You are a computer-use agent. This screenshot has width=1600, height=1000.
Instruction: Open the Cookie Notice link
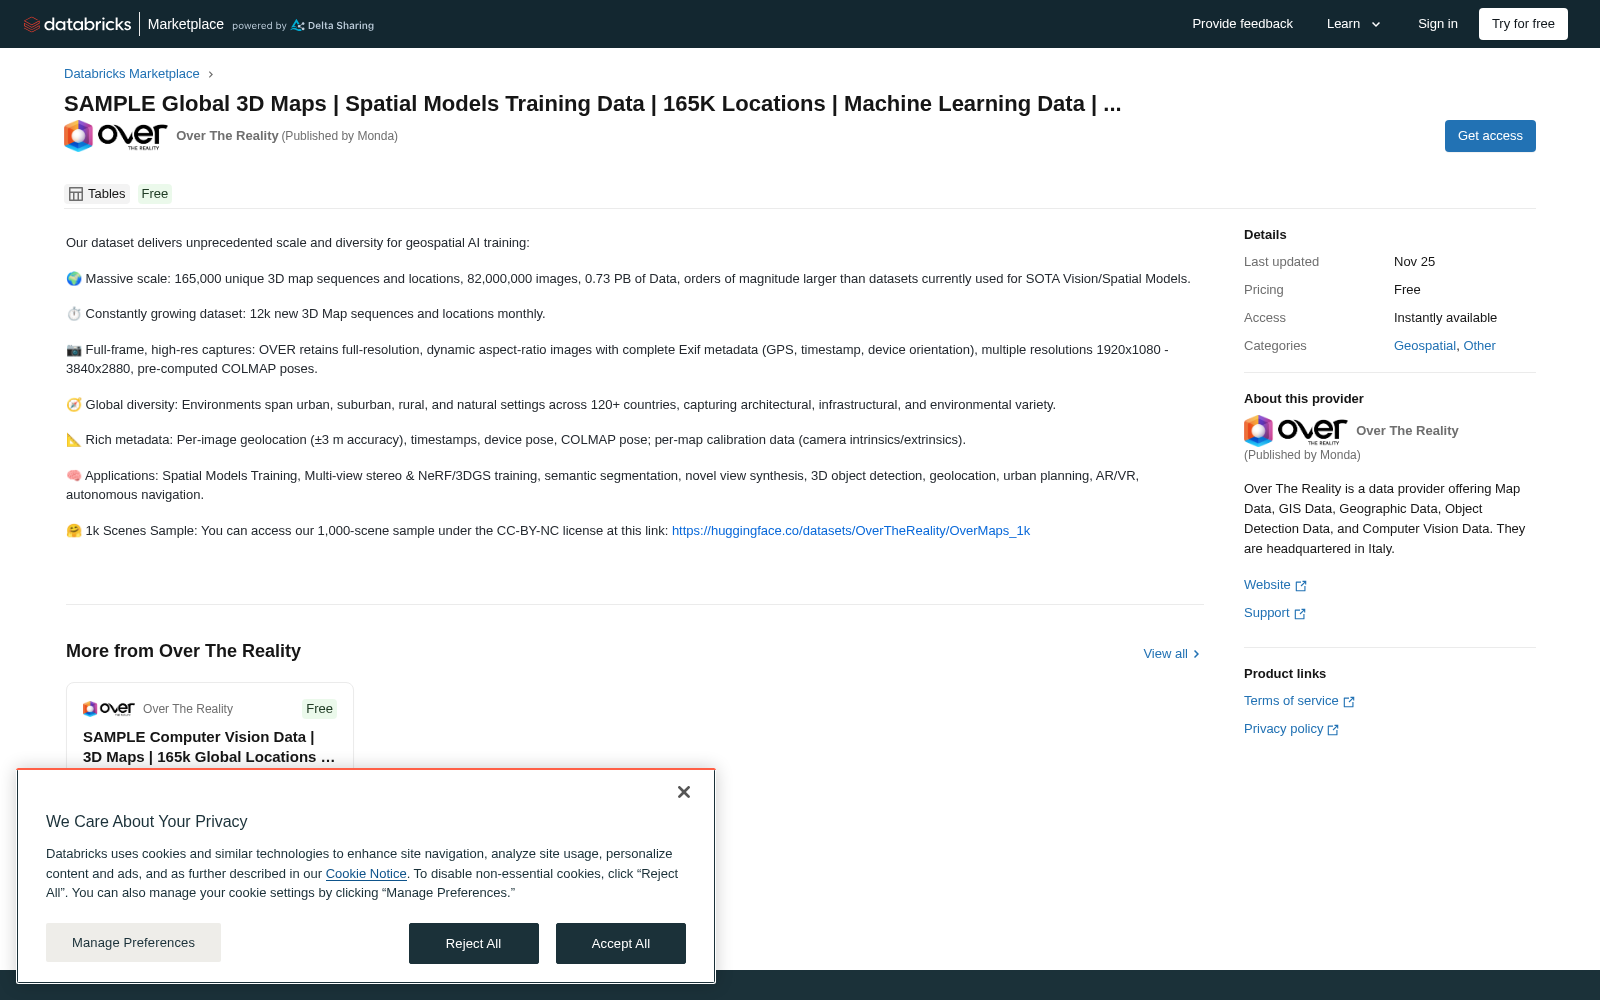point(366,874)
